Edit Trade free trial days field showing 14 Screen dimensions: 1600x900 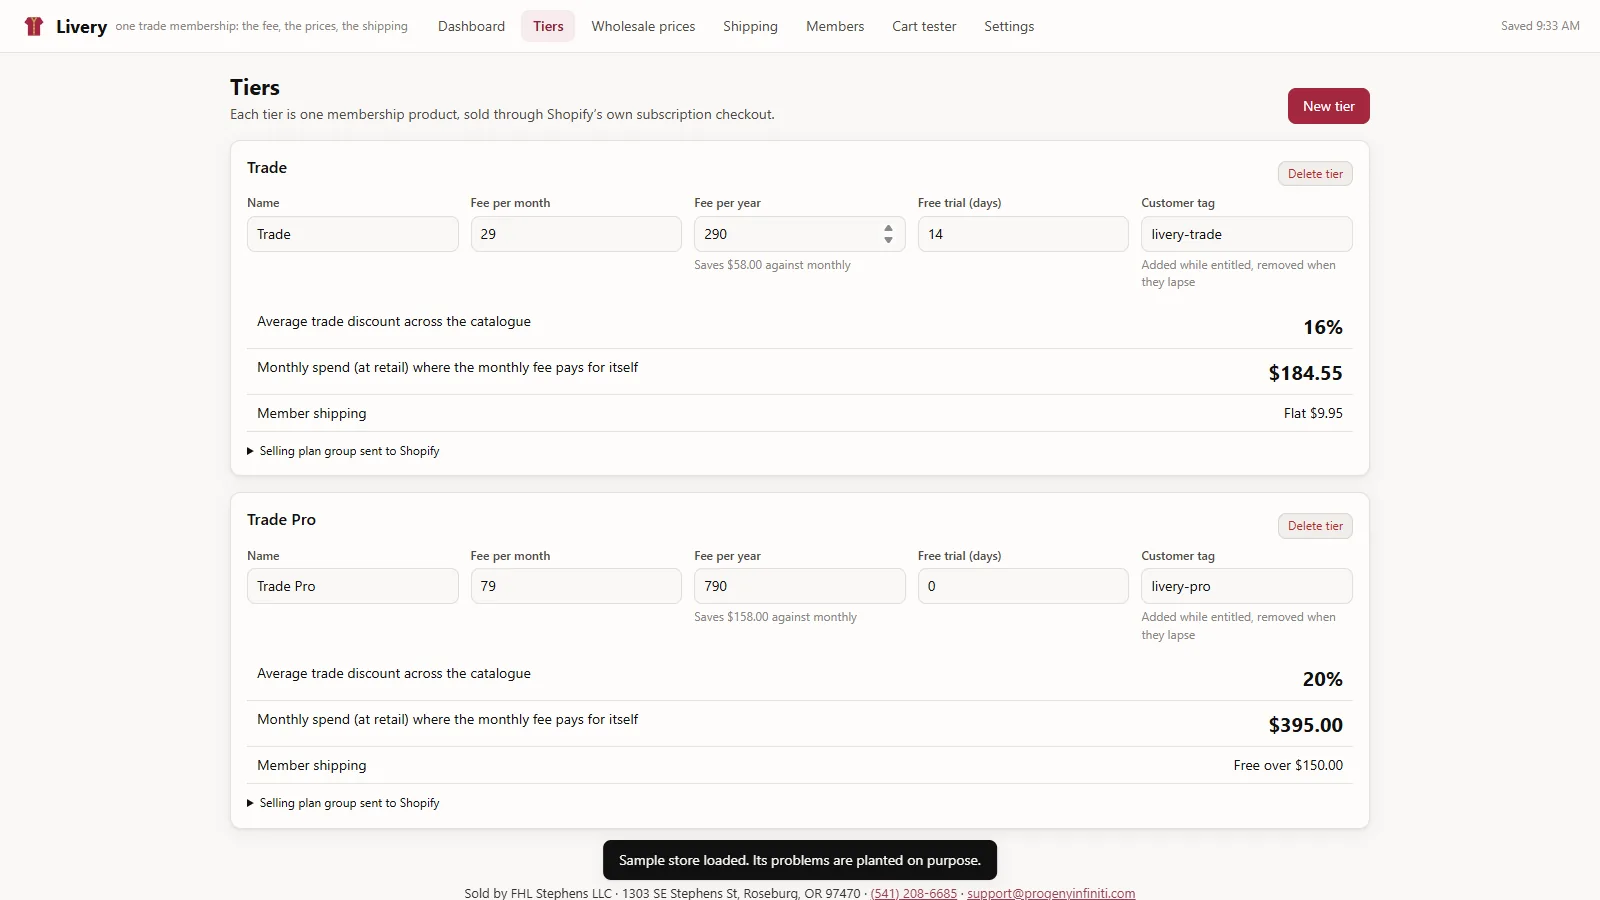coord(1023,234)
